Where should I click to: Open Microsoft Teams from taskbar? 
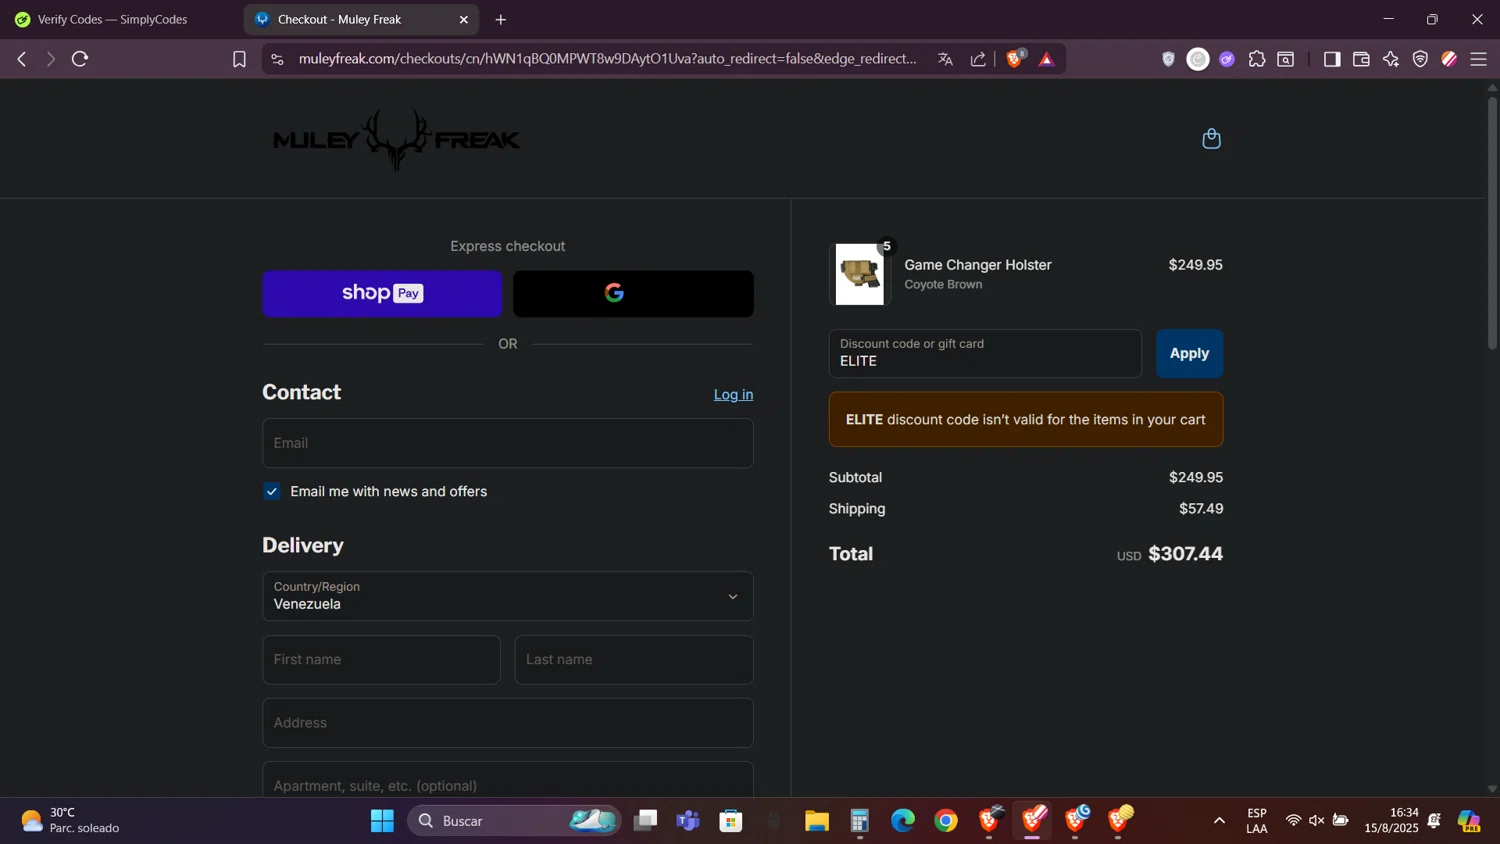tap(688, 821)
